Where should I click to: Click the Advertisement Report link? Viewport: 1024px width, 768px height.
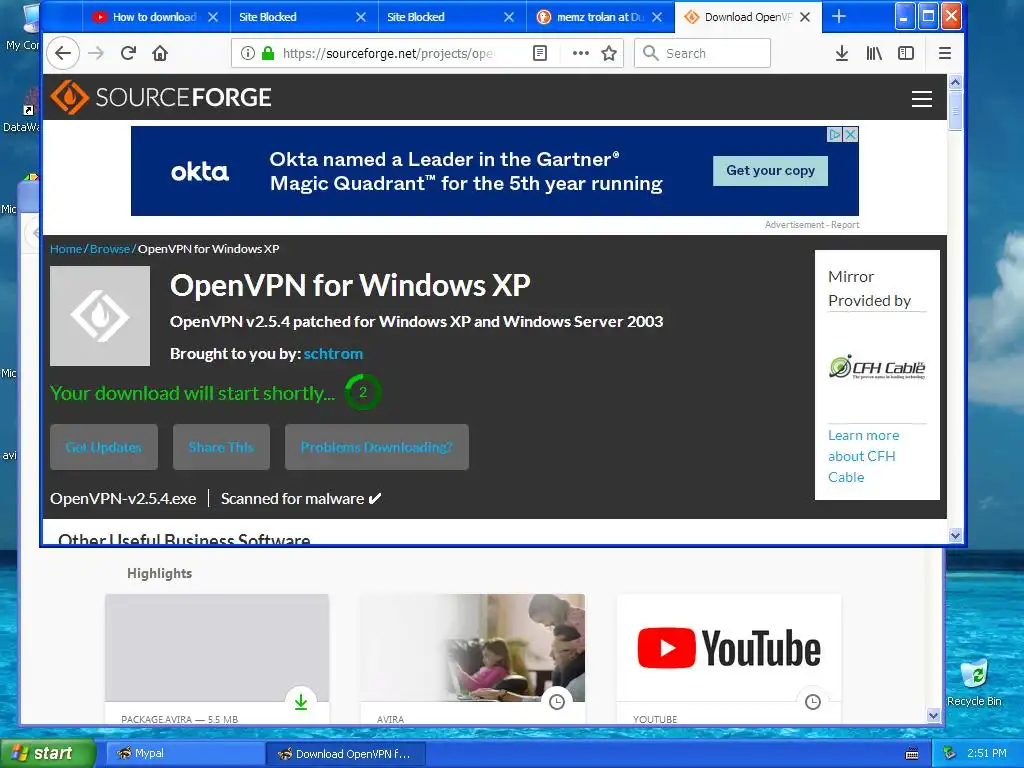812,225
